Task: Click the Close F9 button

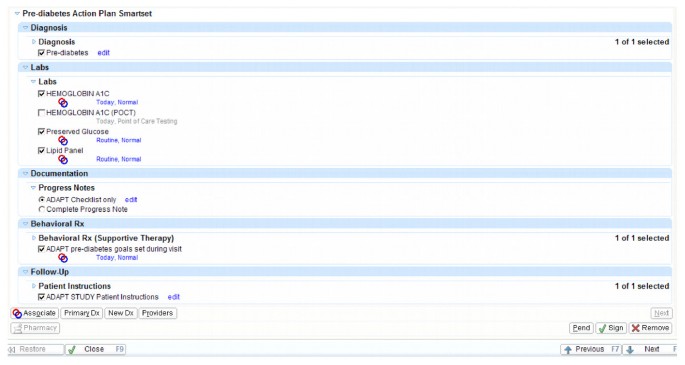Action: (95, 349)
